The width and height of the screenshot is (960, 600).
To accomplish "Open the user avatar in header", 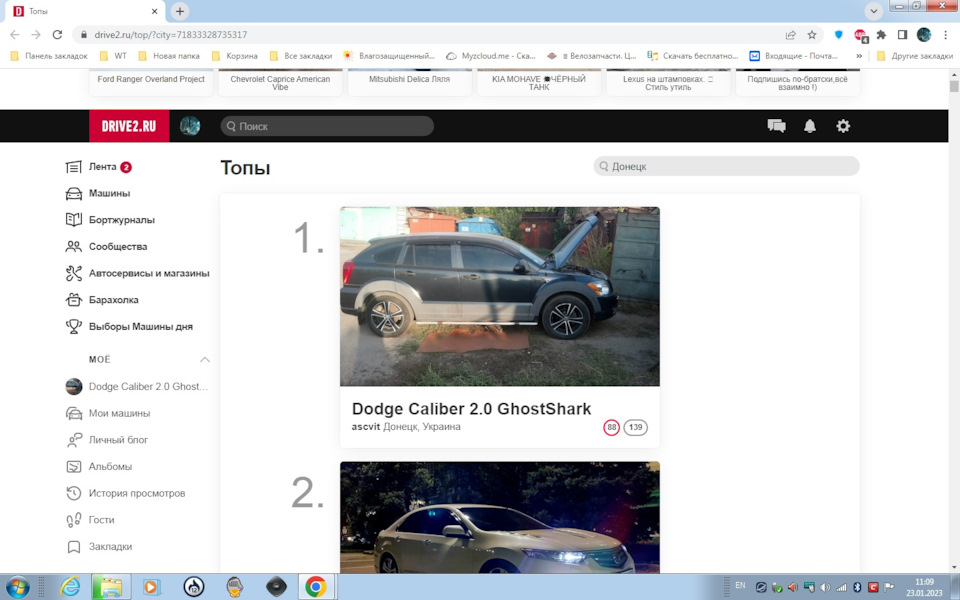I will click(x=190, y=126).
